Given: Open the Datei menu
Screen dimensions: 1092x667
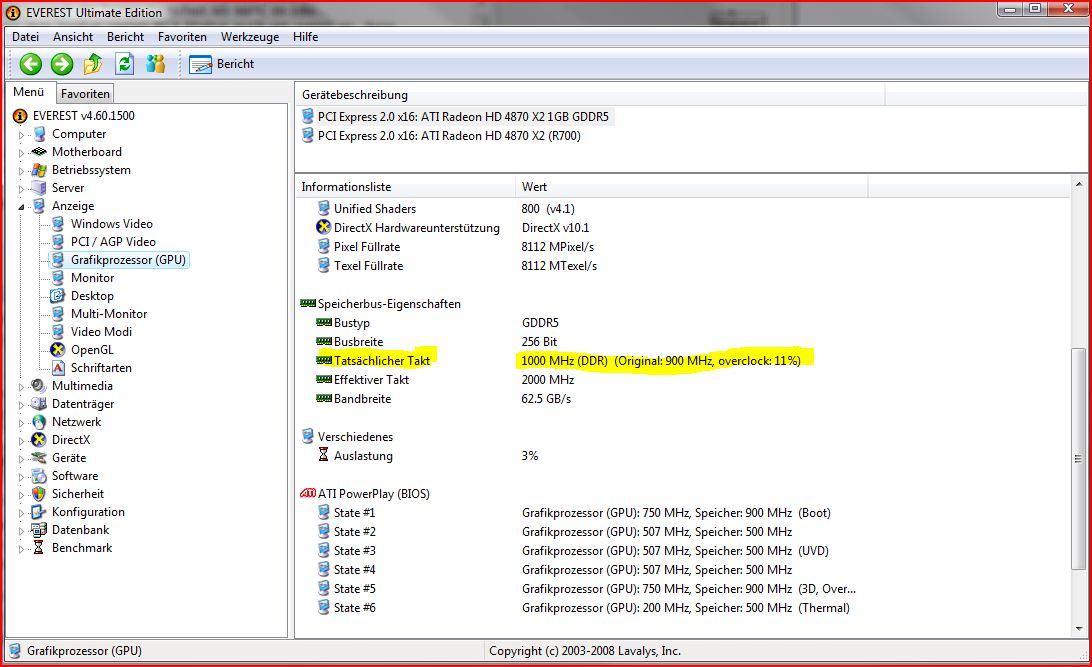Looking at the screenshot, I should (25, 37).
